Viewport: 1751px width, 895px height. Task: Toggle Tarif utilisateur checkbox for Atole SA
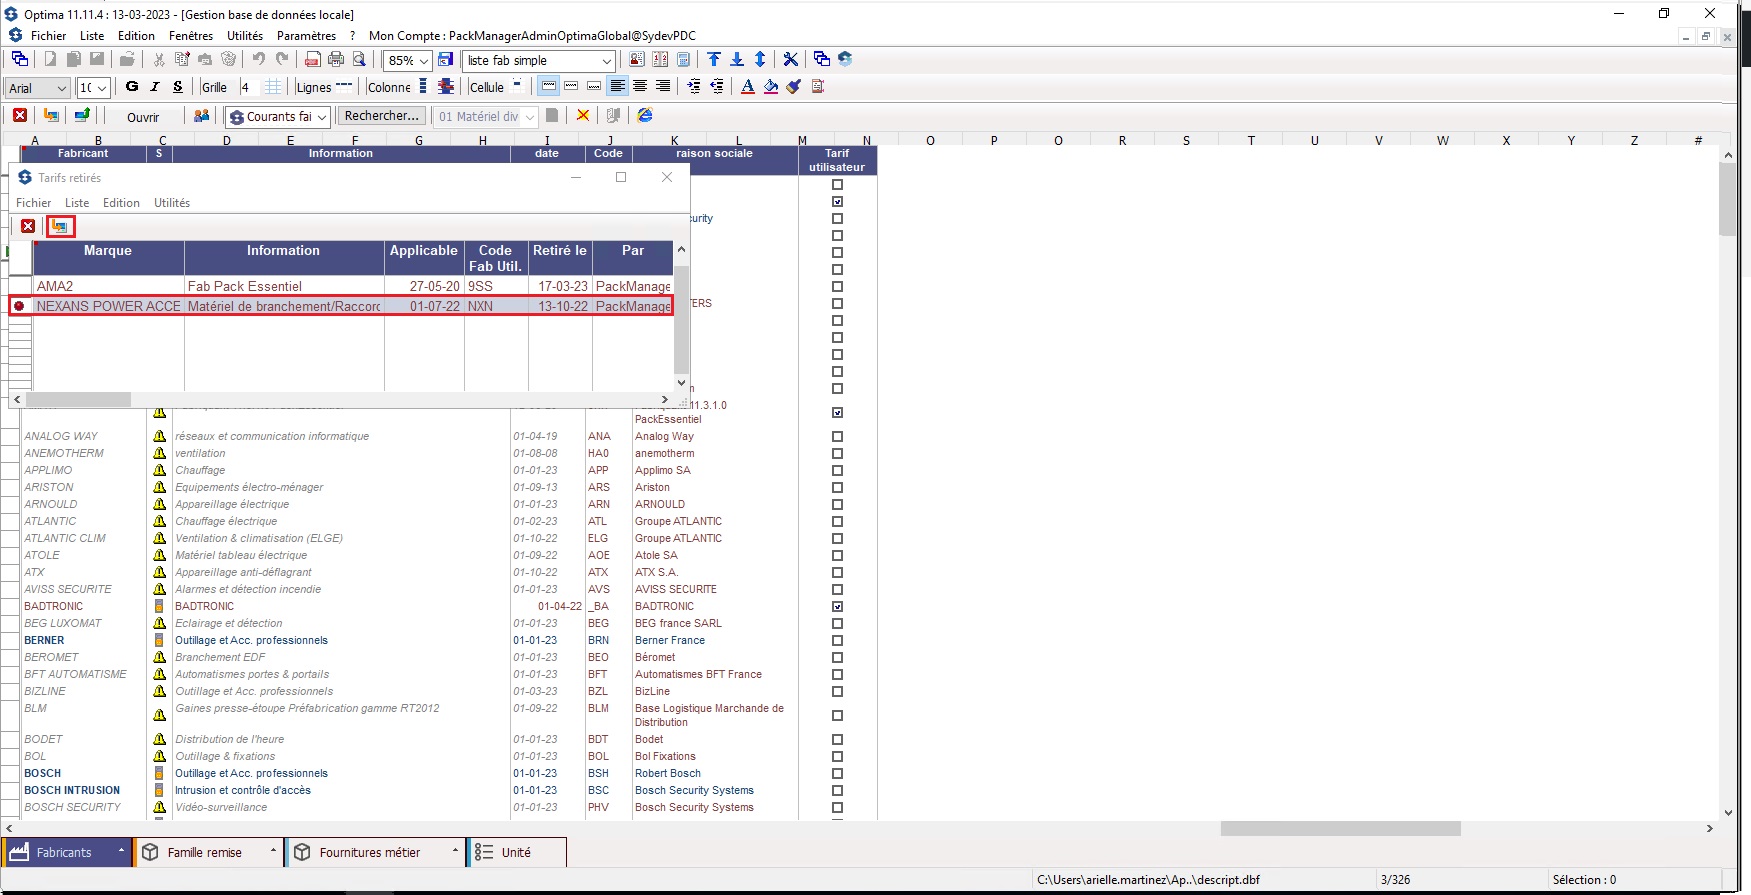pos(837,555)
